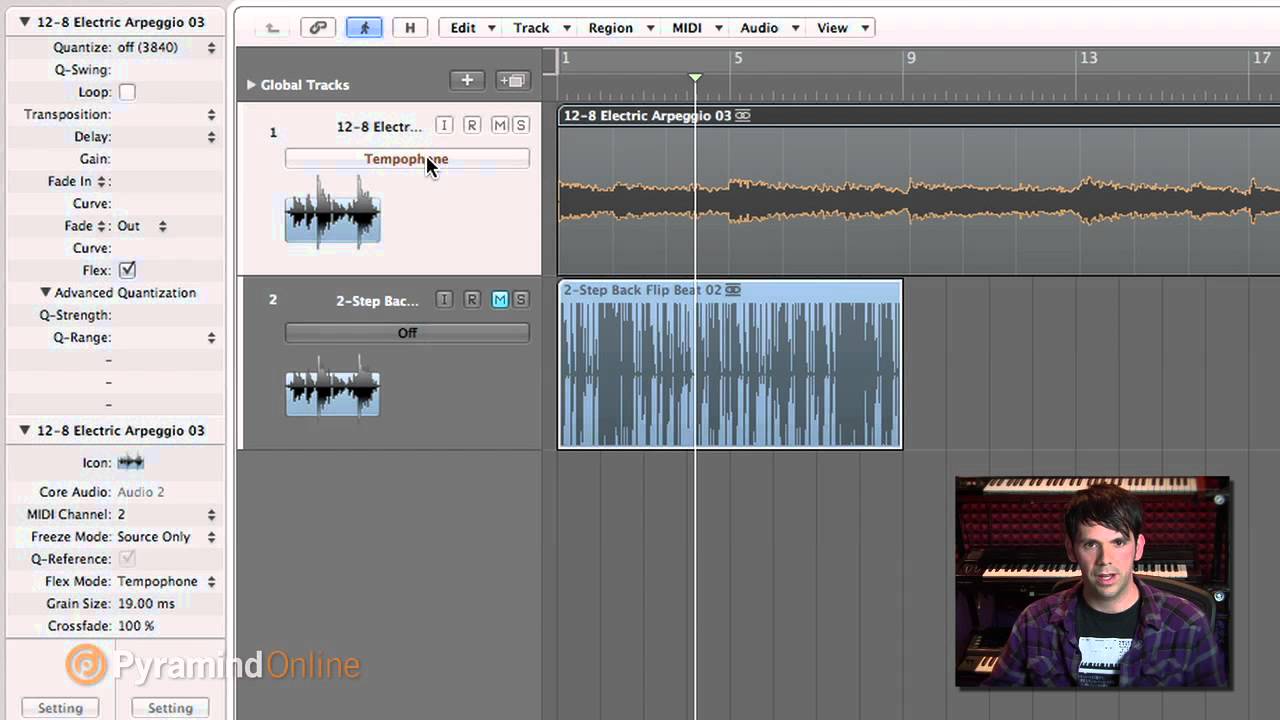Open the Q-Range dropdown
The image size is (1280, 720).
click(x=211, y=338)
